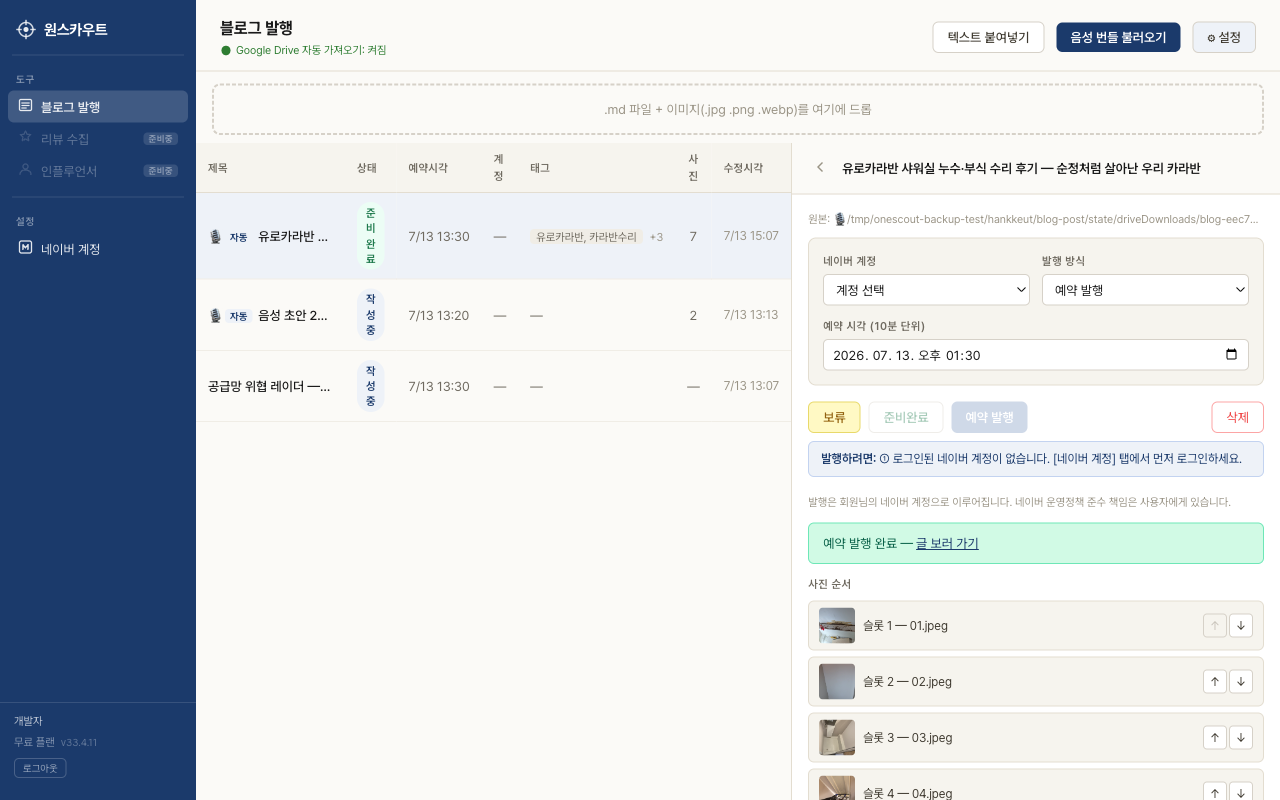This screenshot has width=1280, height=800.
Task: Click the M icon beside 네이버 계정
Action: point(26,248)
